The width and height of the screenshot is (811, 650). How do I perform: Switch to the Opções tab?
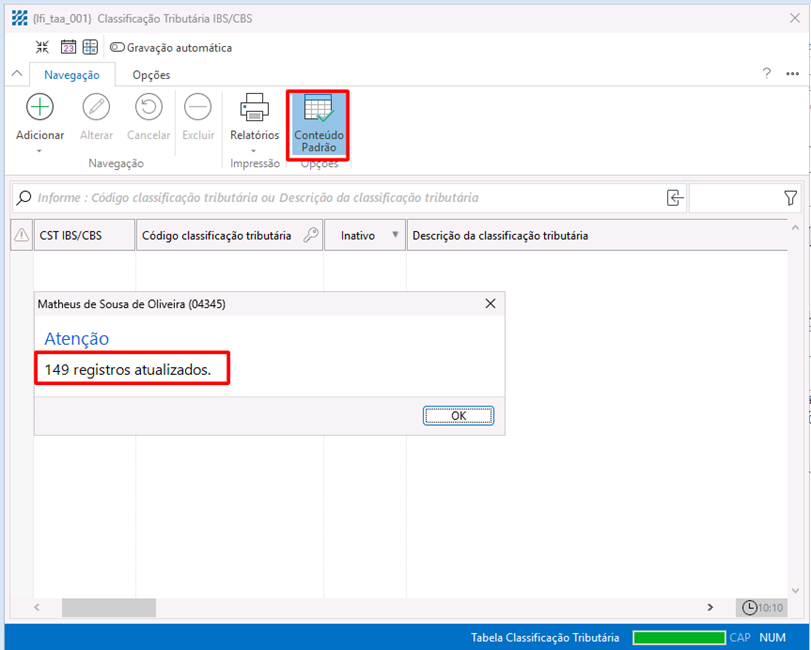click(151, 75)
